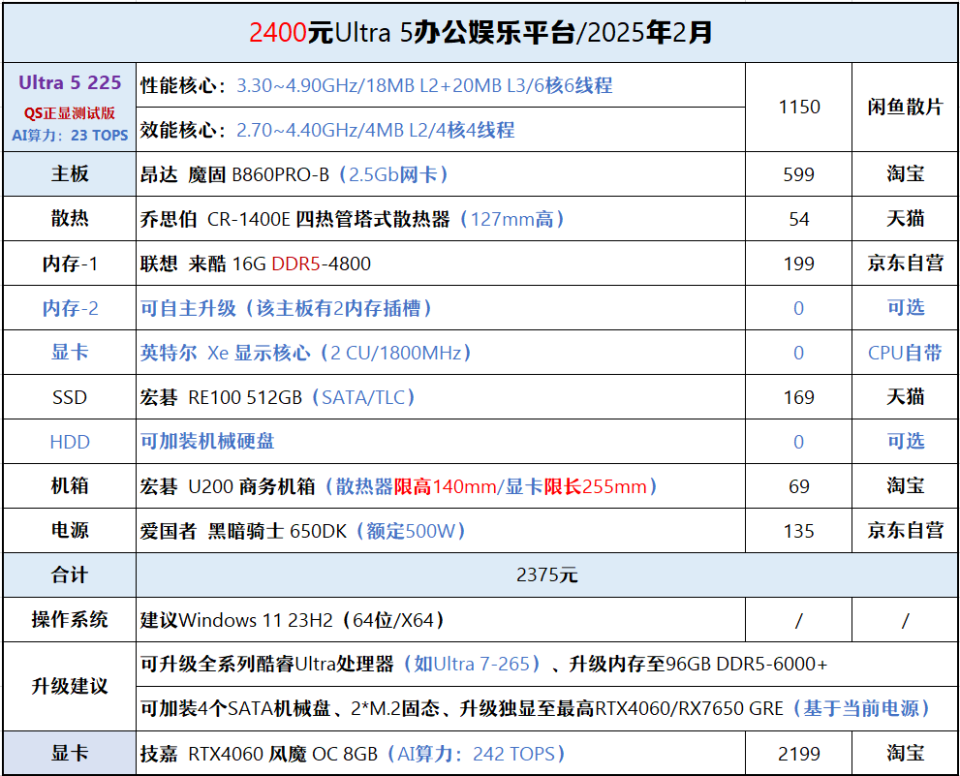960x776 pixels.
Task: Select the 'SSD' row label
Action: tap(70, 397)
